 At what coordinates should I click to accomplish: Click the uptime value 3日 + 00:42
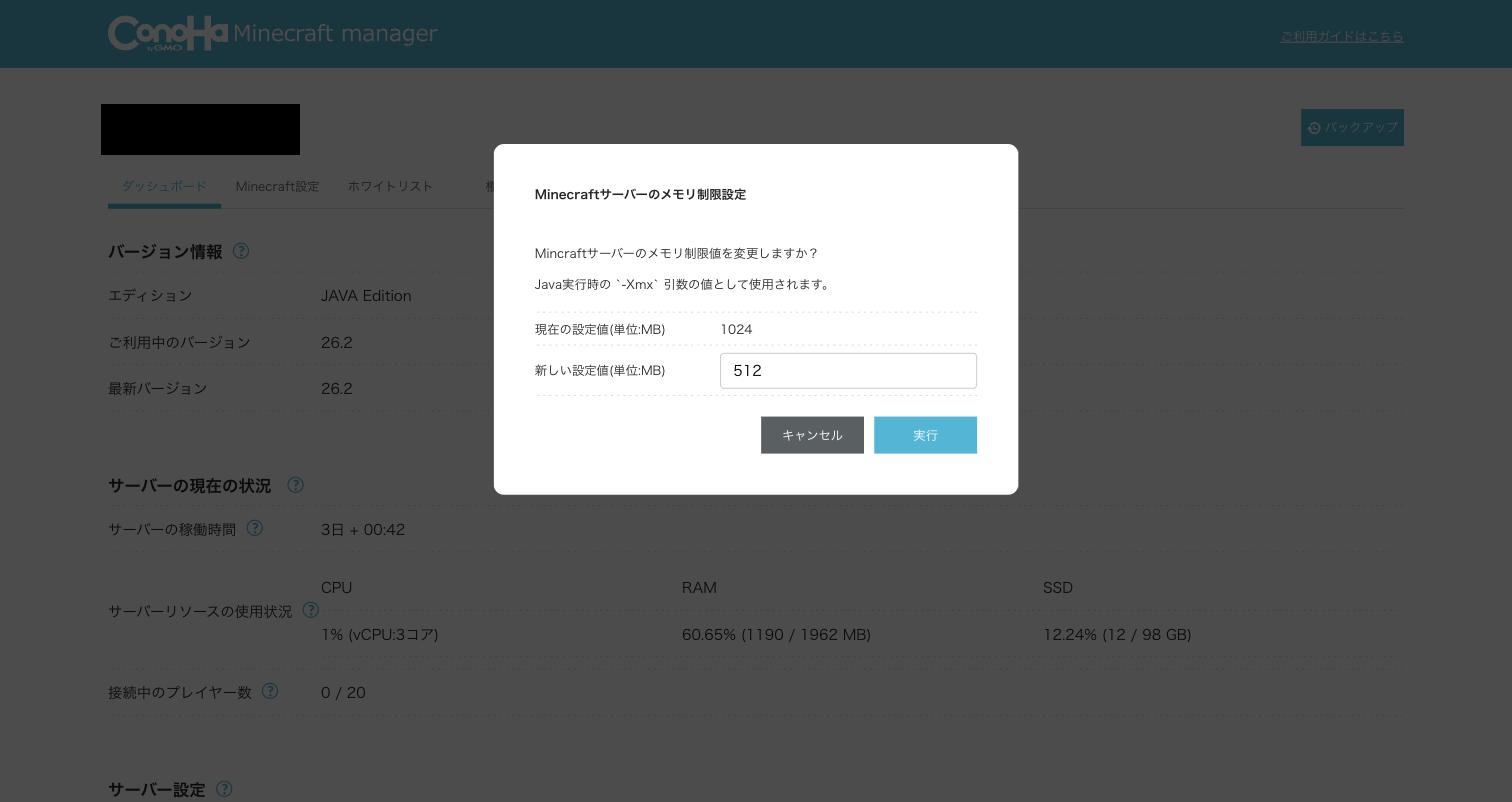(363, 530)
